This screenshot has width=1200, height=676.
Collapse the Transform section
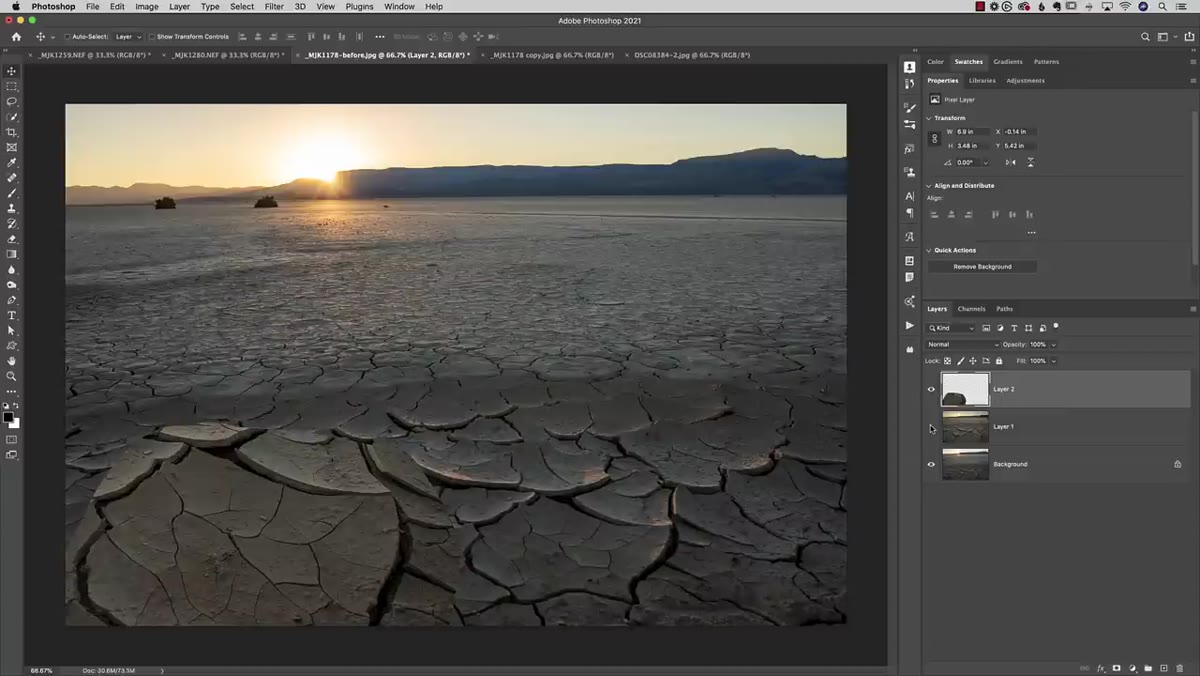[929, 118]
